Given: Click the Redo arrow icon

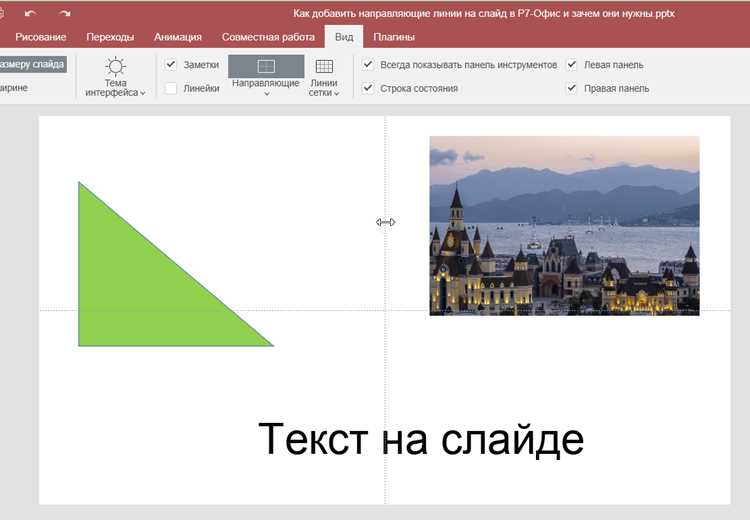Looking at the screenshot, I should point(65,13).
